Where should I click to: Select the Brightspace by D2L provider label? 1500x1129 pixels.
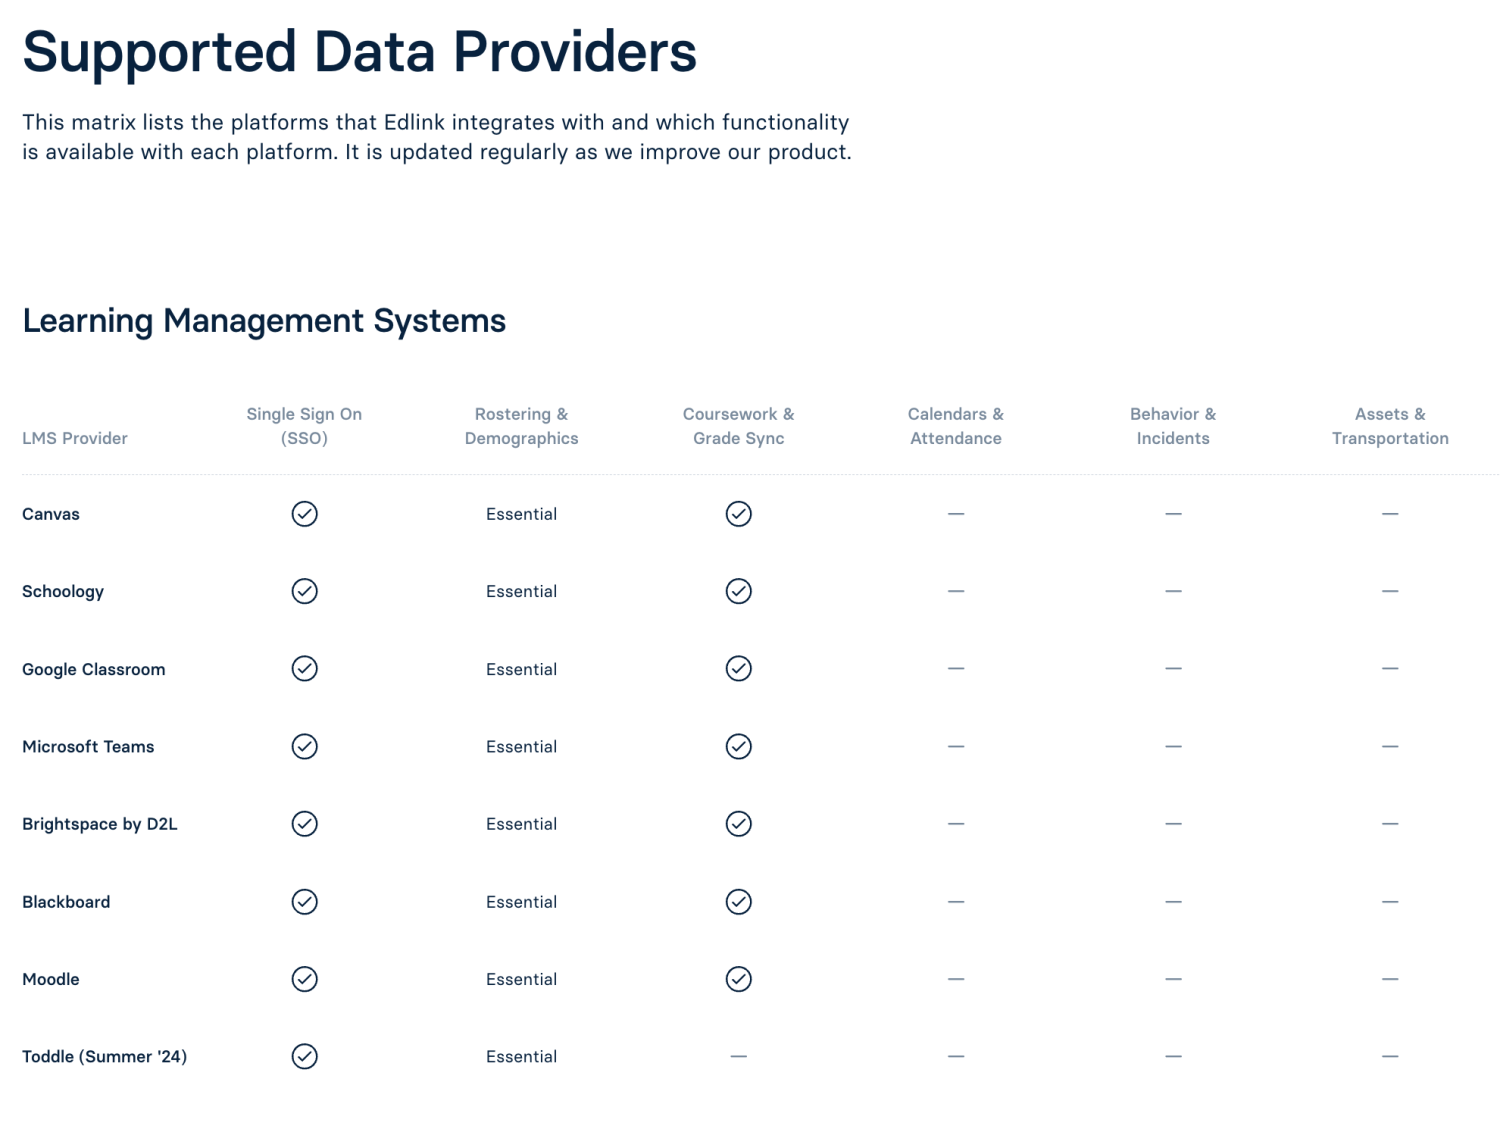[x=100, y=824]
